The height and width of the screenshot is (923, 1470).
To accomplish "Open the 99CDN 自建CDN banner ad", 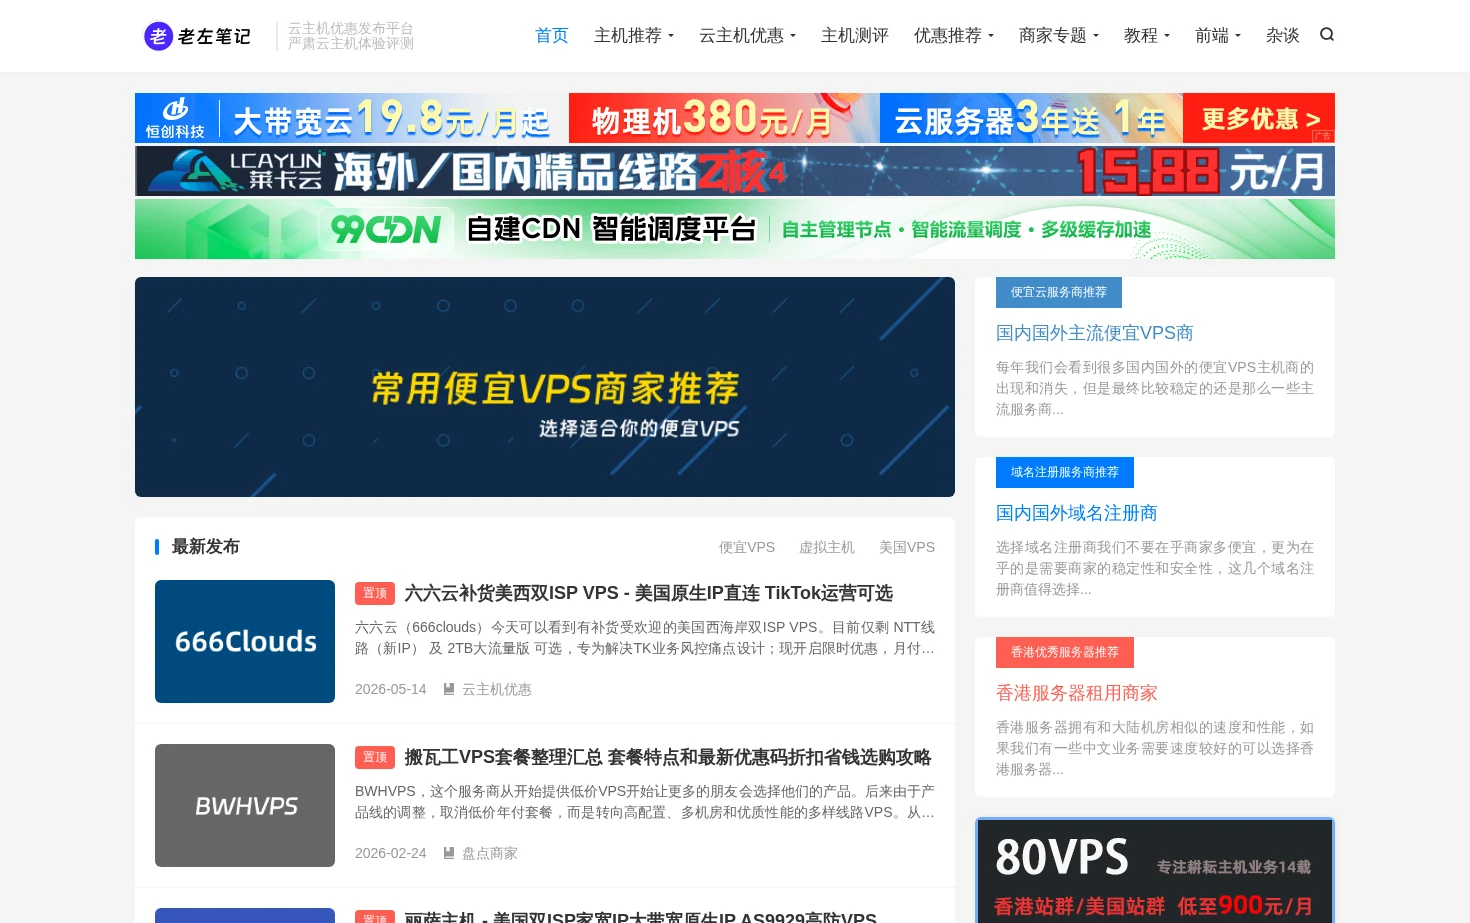I will coord(735,229).
